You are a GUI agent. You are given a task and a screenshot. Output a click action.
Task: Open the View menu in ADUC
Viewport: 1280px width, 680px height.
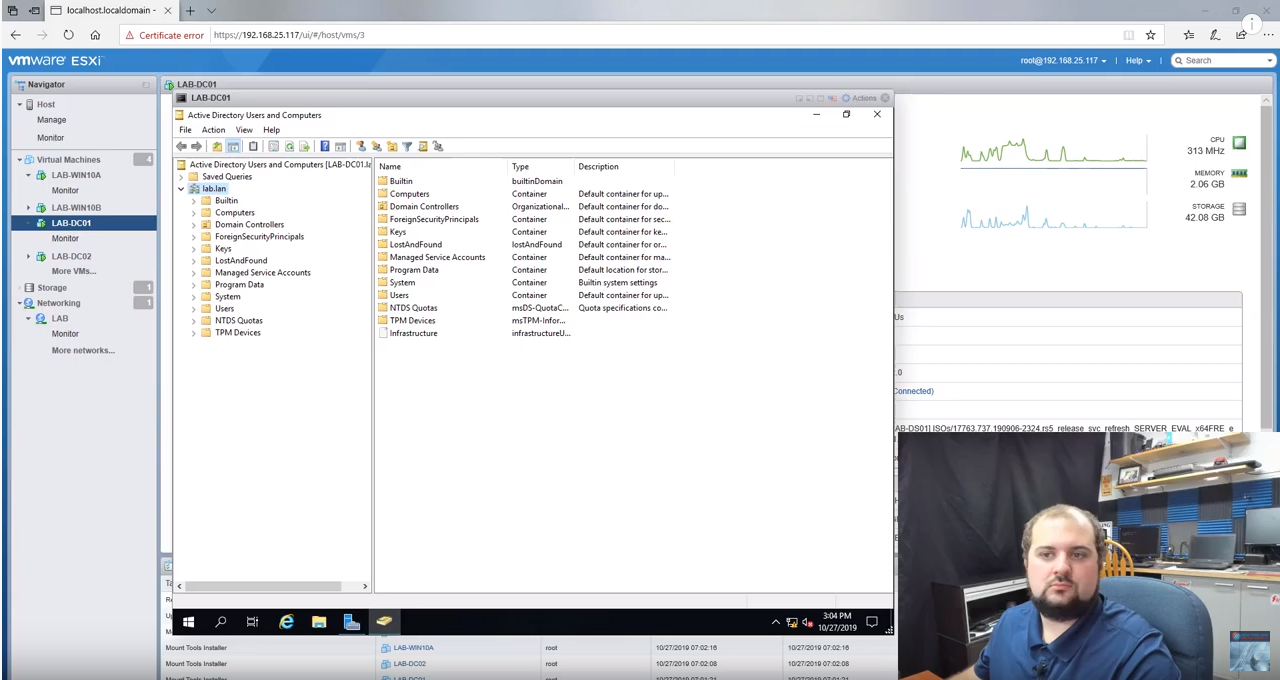(244, 130)
